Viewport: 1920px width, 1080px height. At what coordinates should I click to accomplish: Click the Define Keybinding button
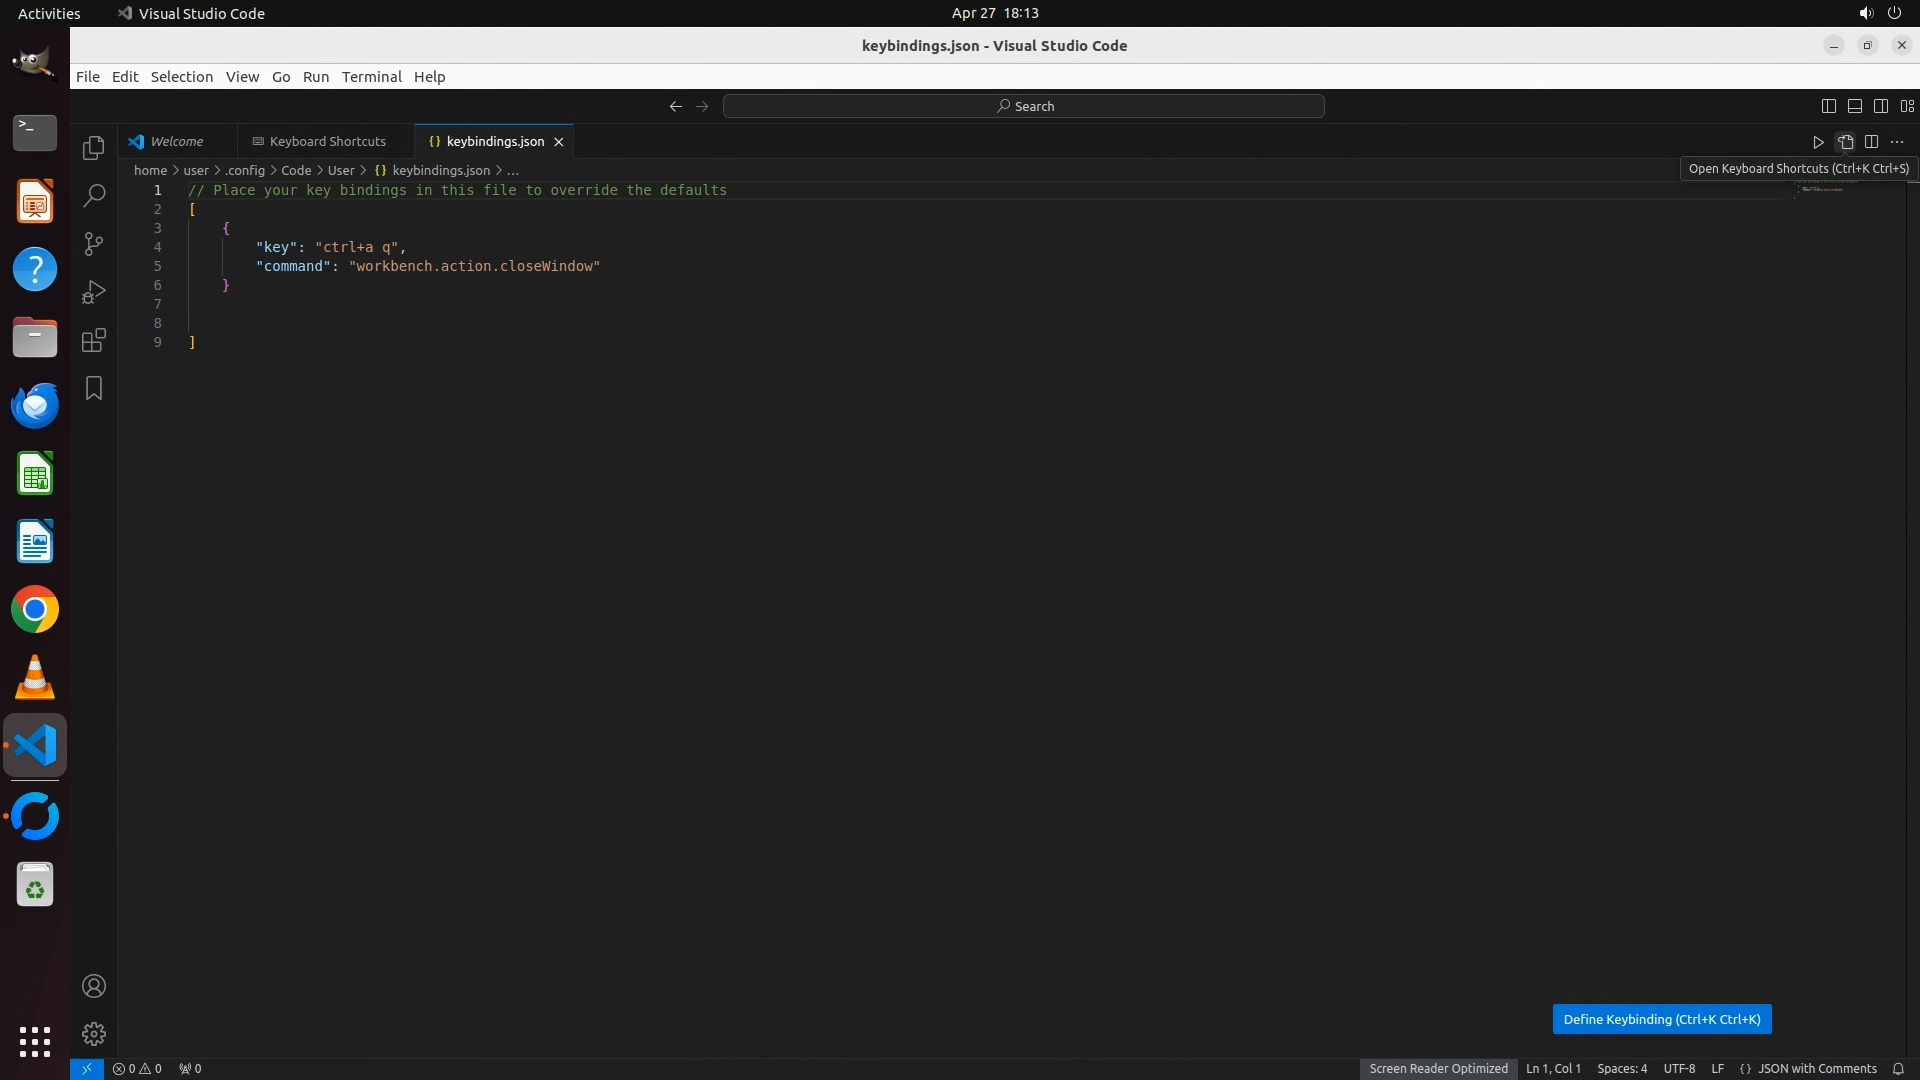[x=1661, y=1019]
